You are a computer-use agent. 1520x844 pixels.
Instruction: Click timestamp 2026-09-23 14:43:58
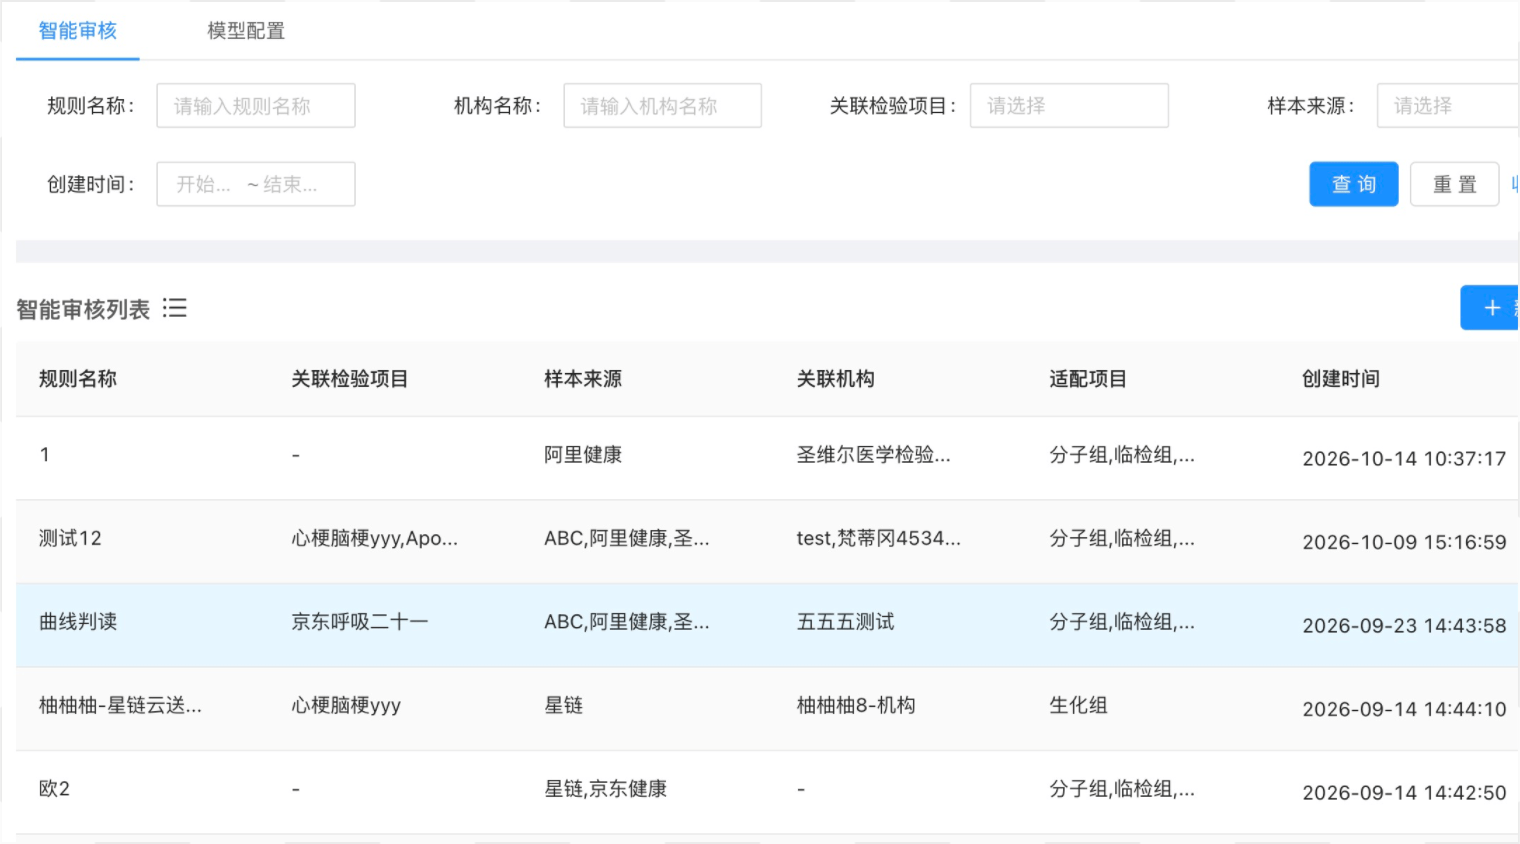point(1404,626)
